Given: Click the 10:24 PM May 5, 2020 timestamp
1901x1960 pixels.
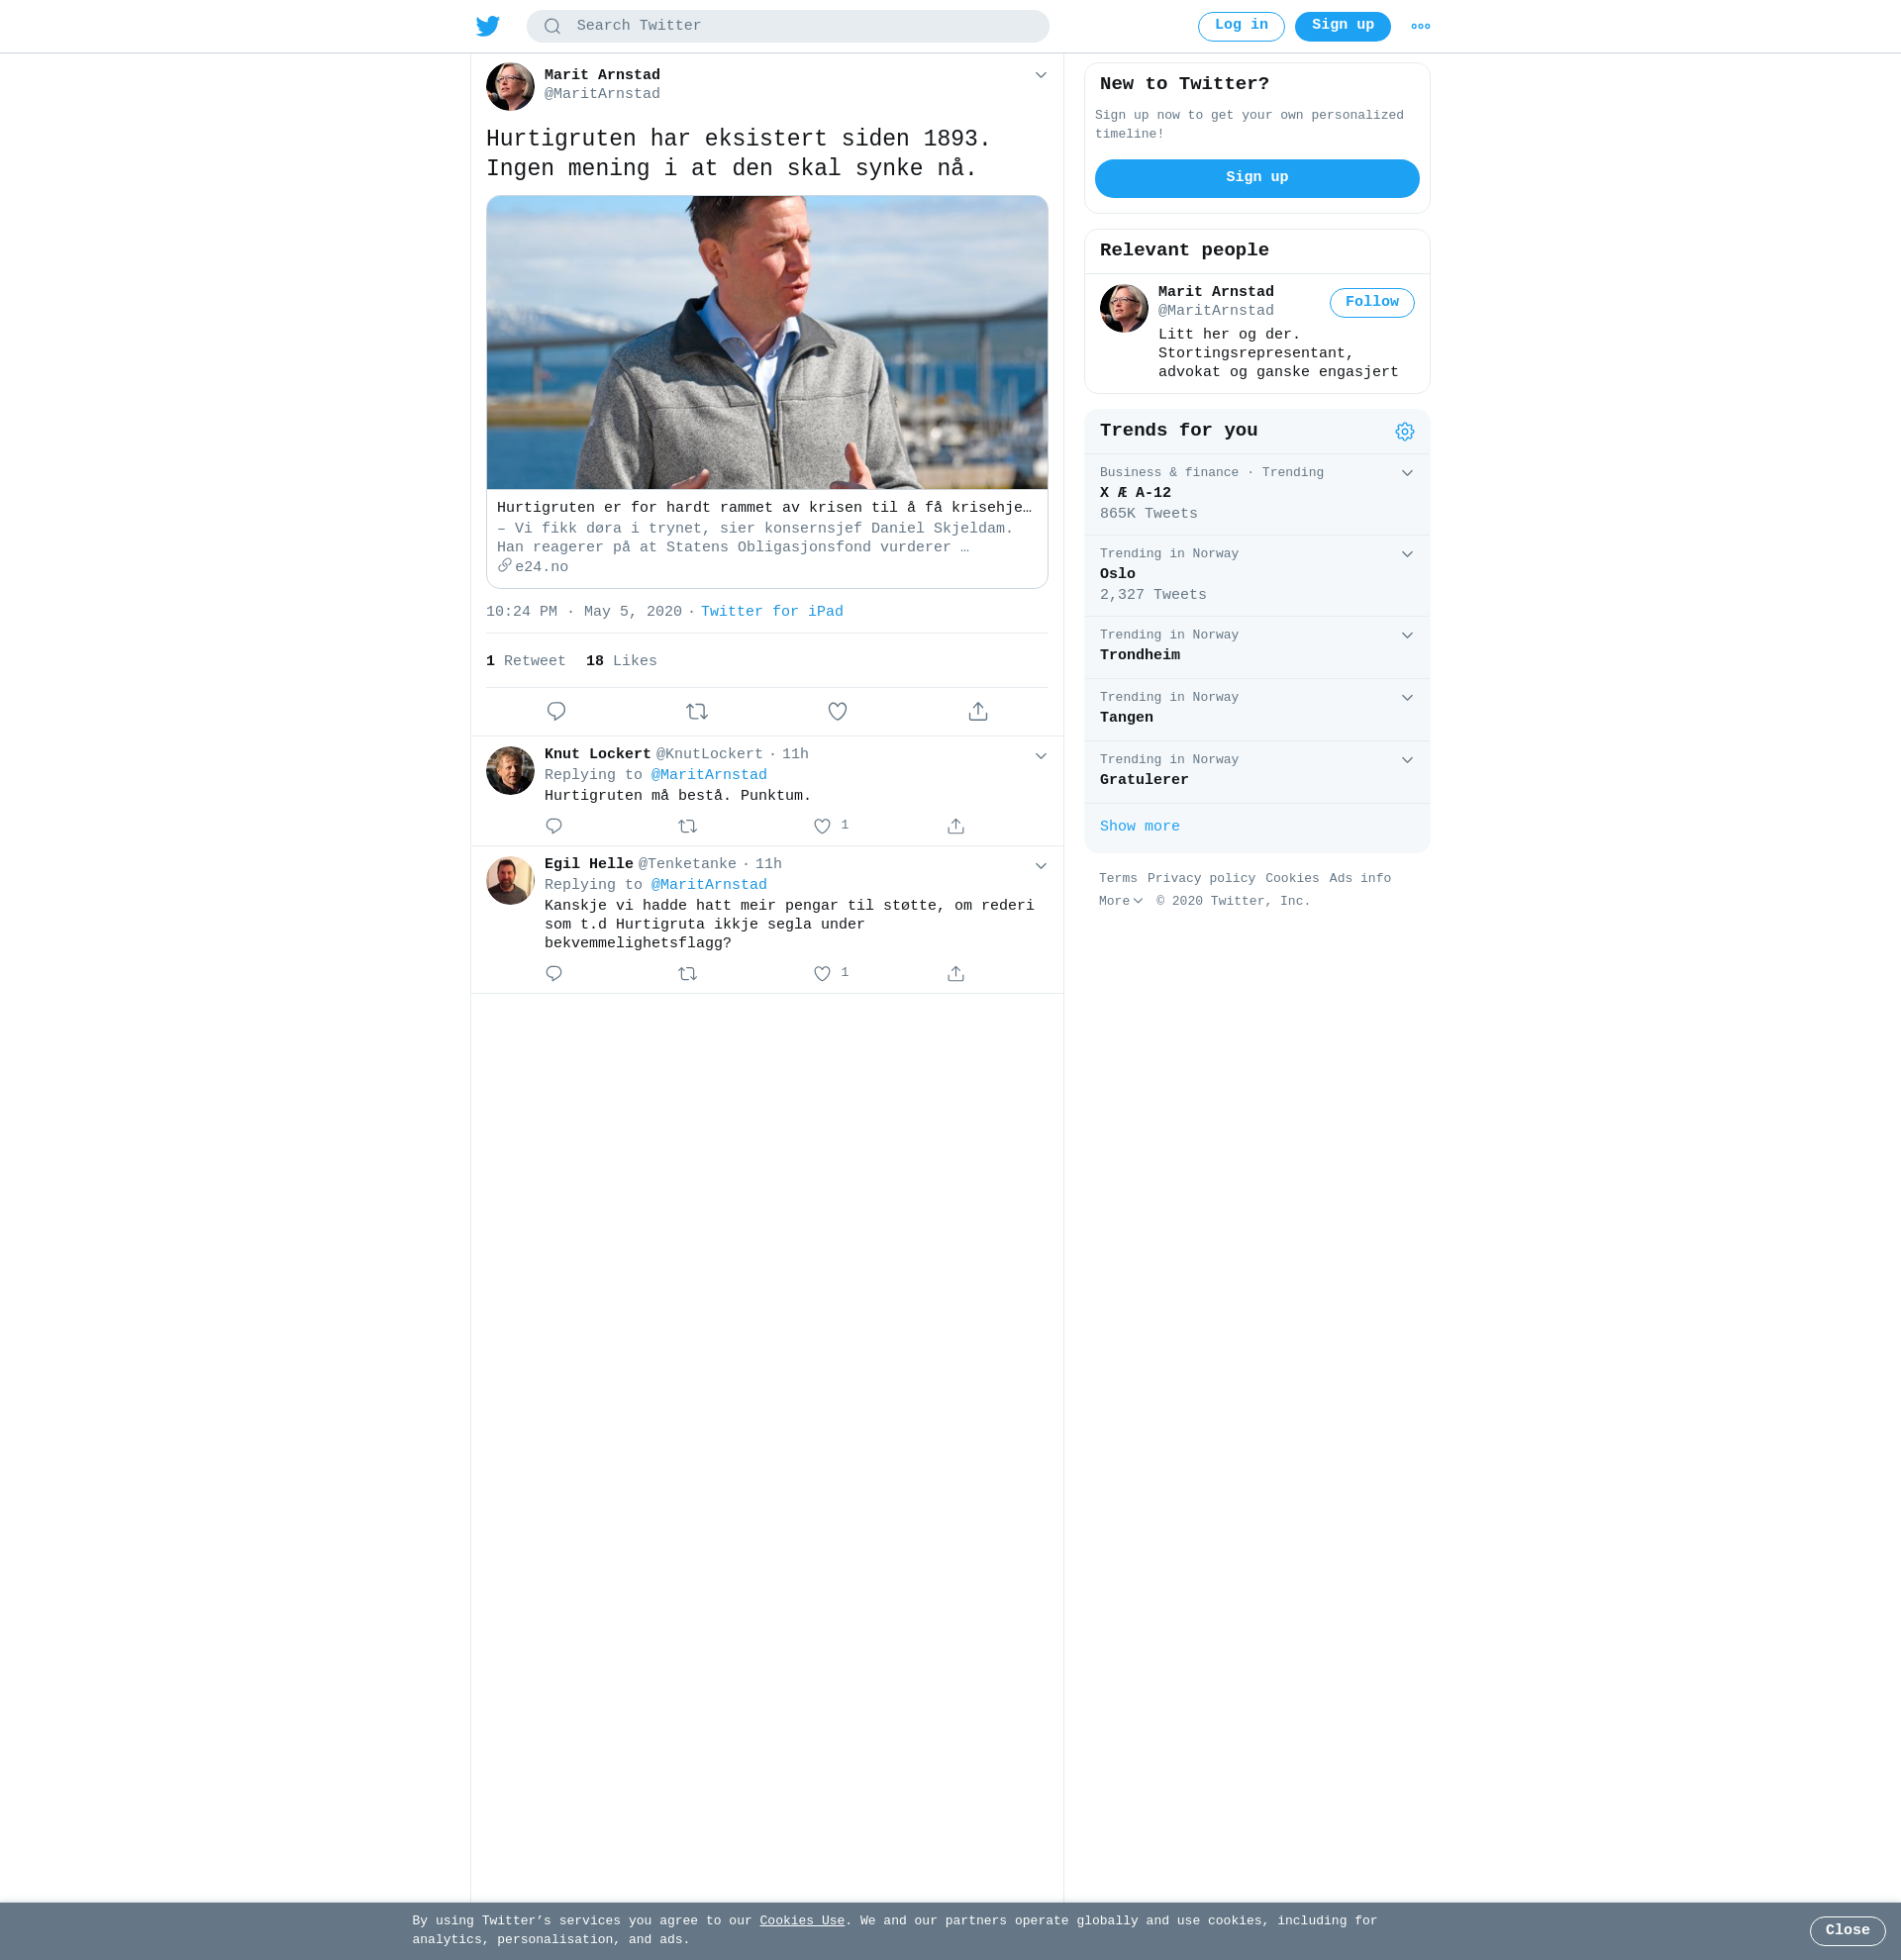Looking at the screenshot, I should coord(584,612).
